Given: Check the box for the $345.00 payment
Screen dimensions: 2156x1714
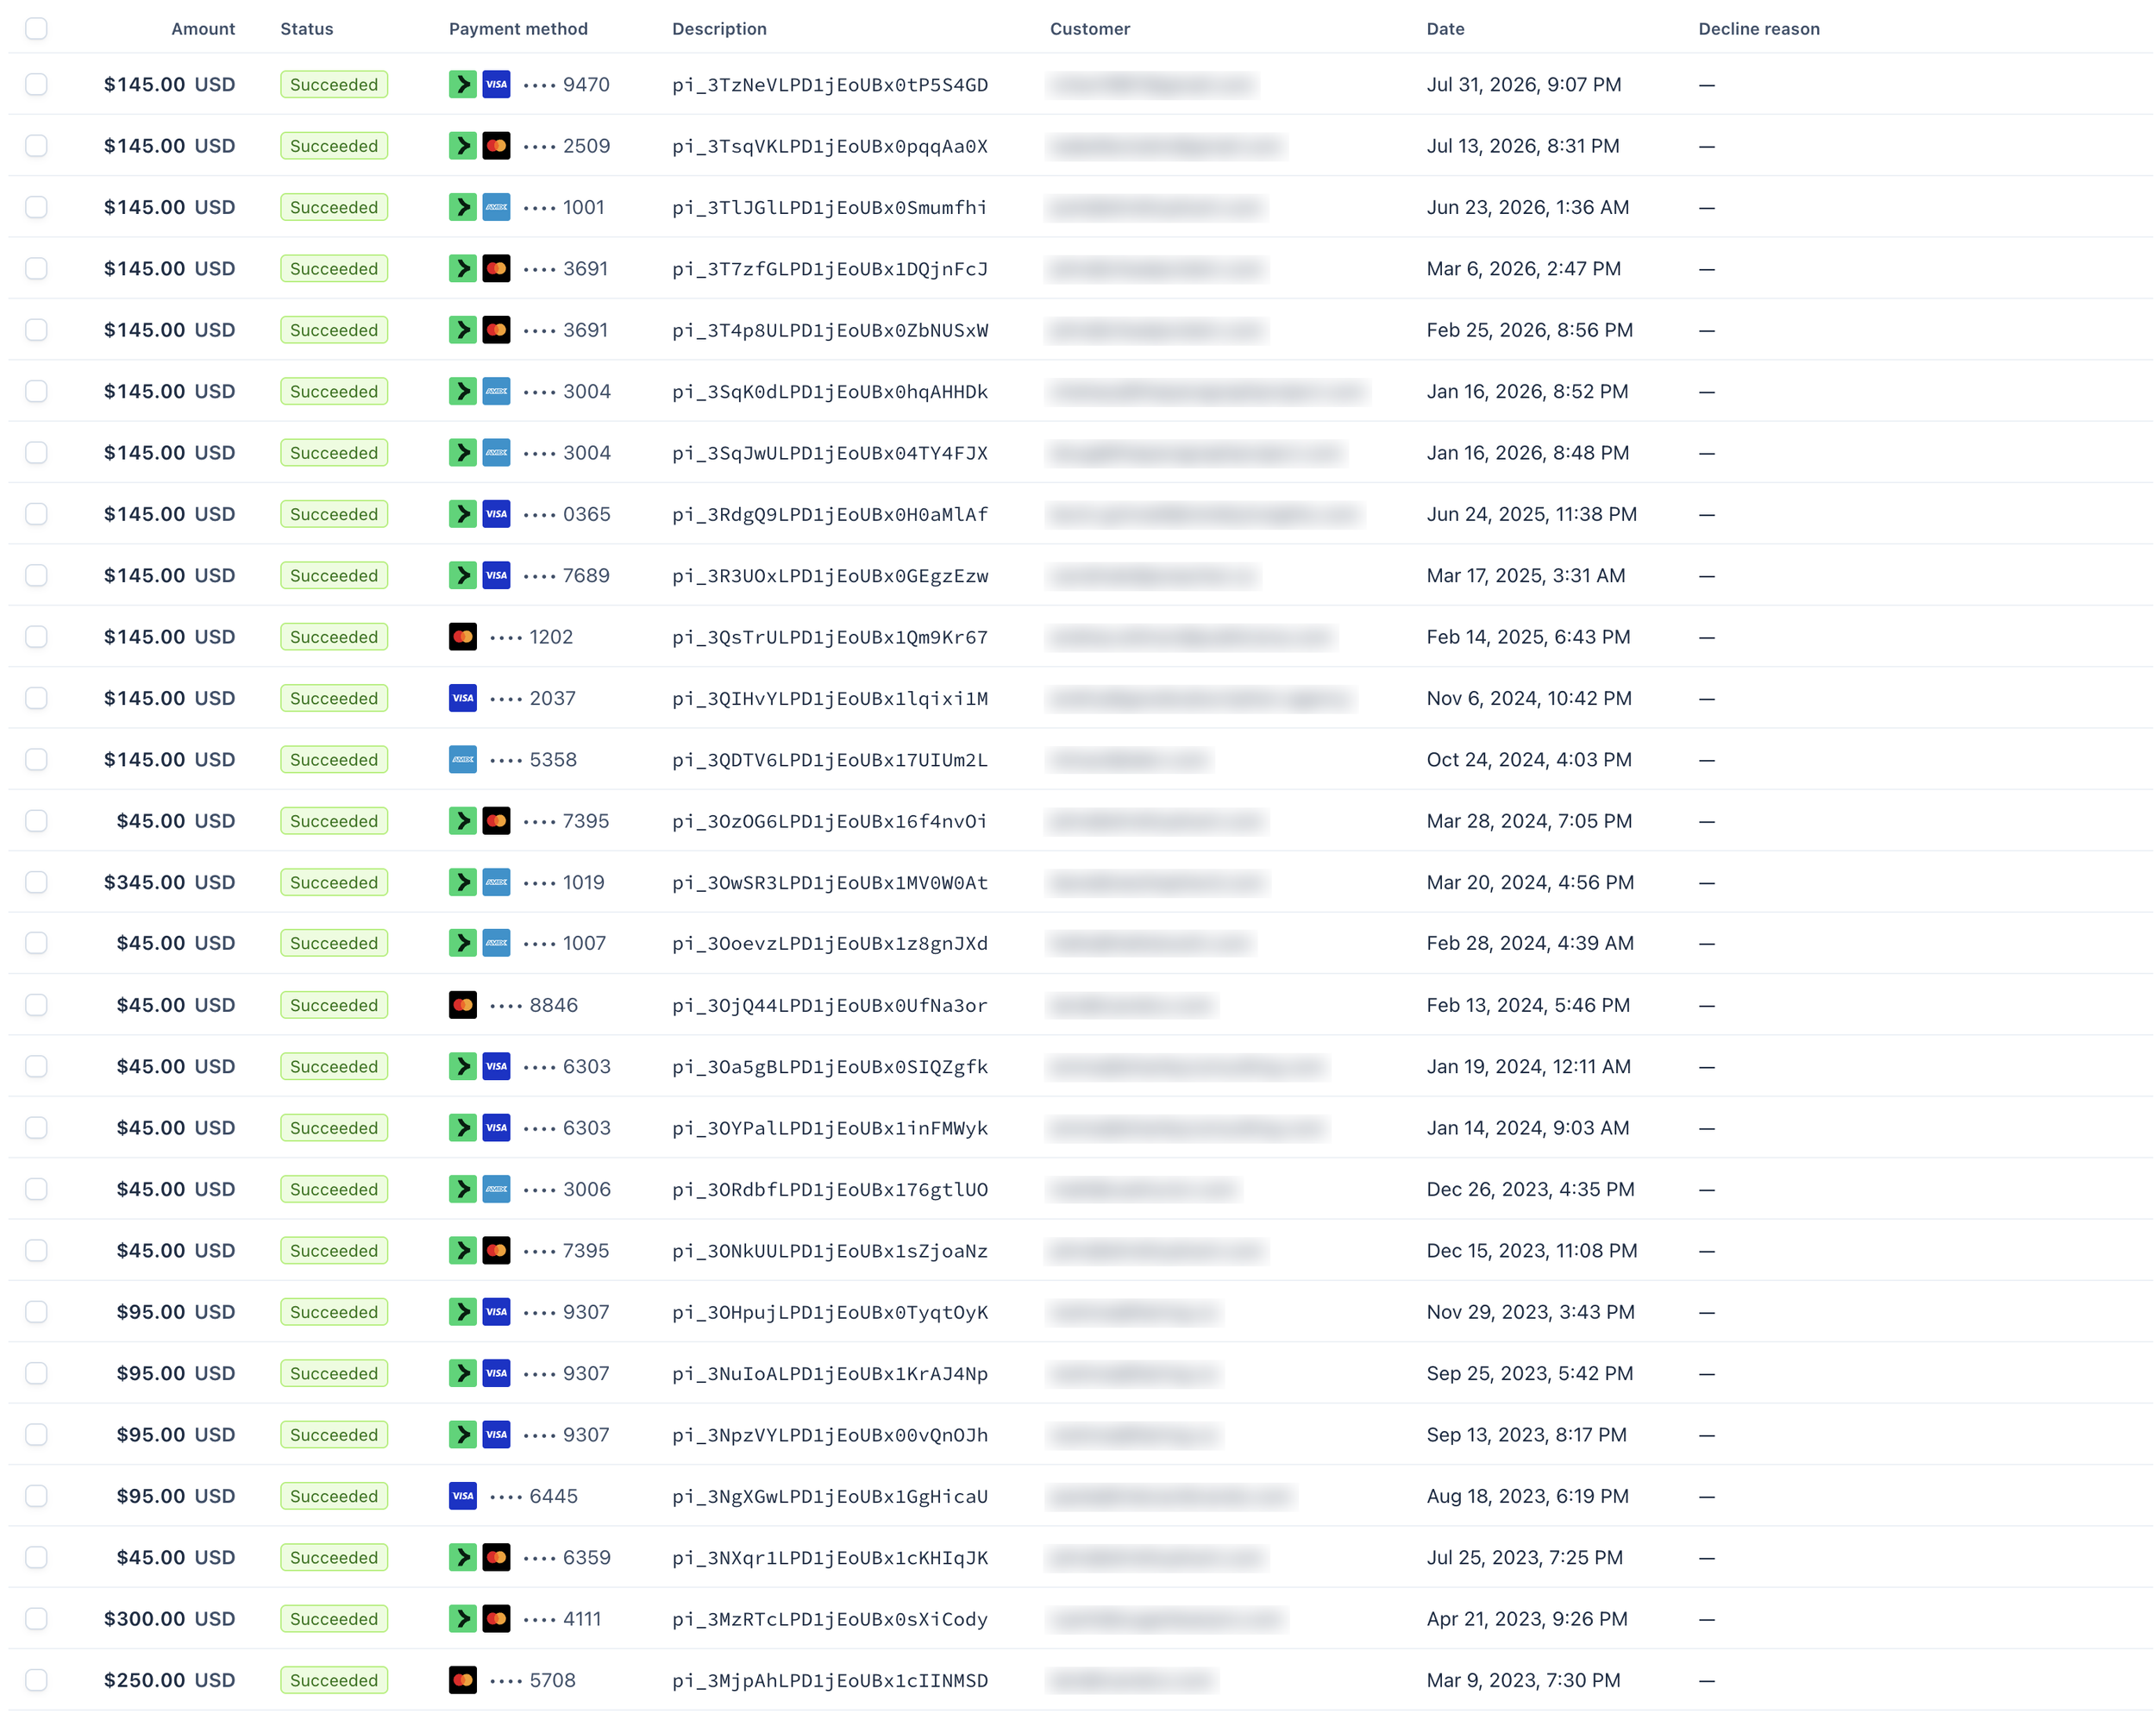Looking at the screenshot, I should pyautogui.click(x=36, y=882).
